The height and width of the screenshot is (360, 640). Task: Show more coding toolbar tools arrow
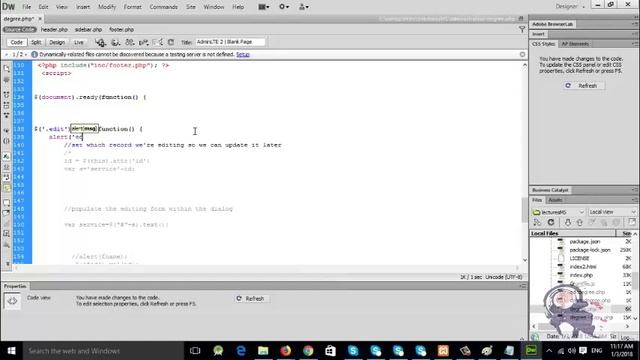tap(7, 264)
